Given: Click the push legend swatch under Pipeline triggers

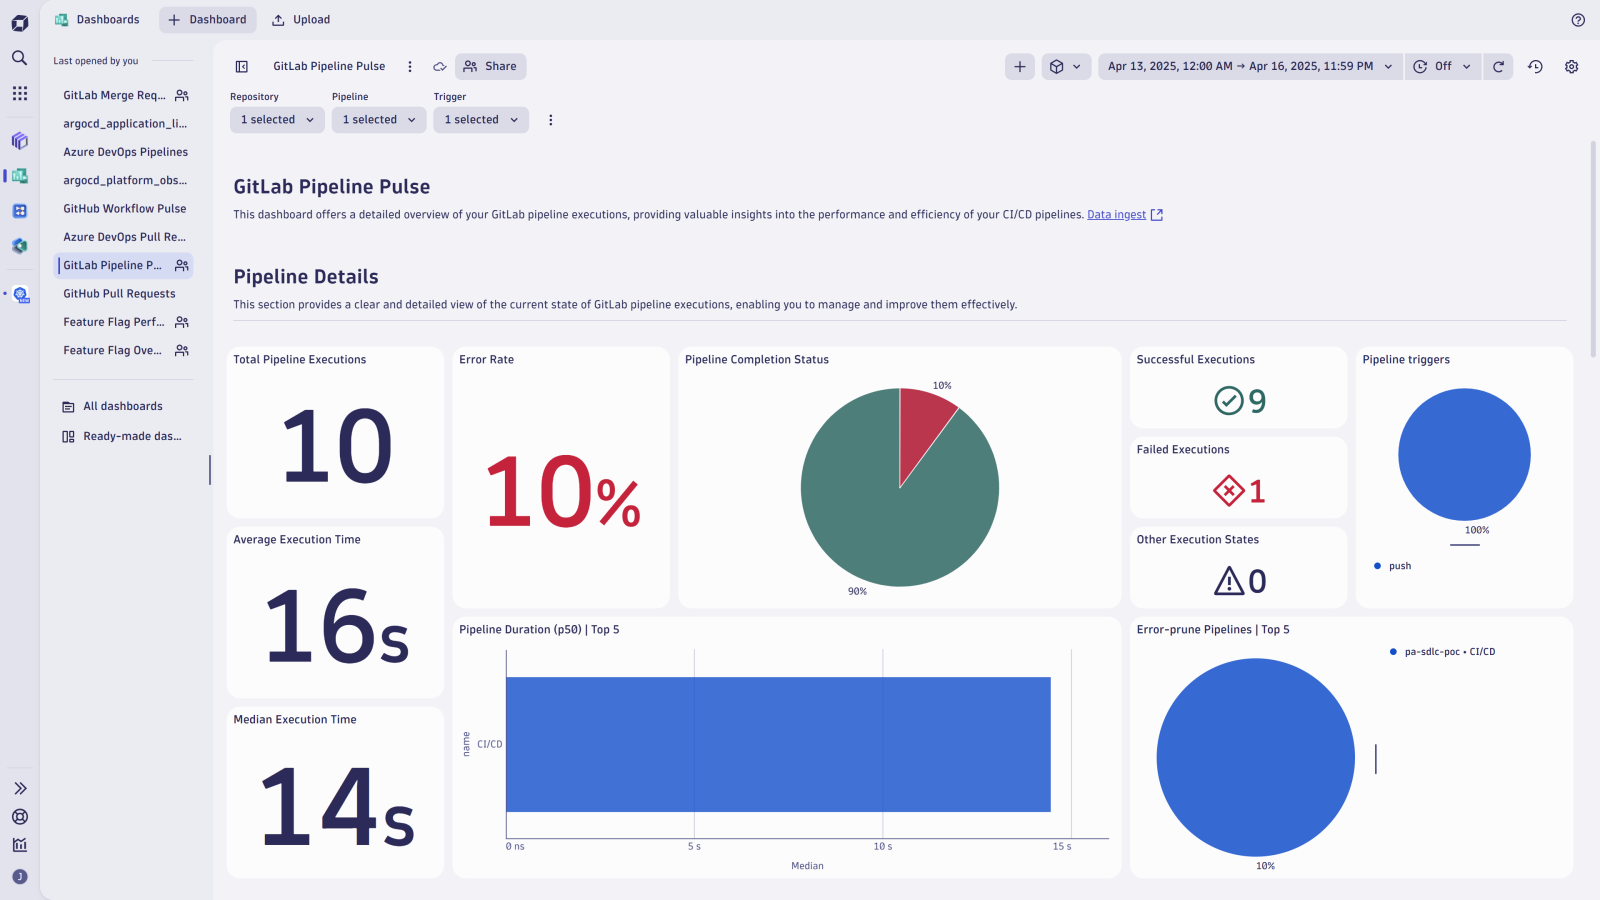Looking at the screenshot, I should (1377, 565).
